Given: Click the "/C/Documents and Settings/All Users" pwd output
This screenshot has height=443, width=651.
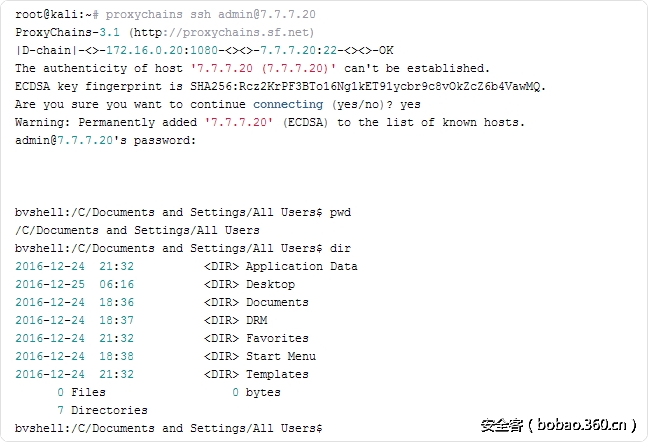Looking at the screenshot, I should pos(137,230).
